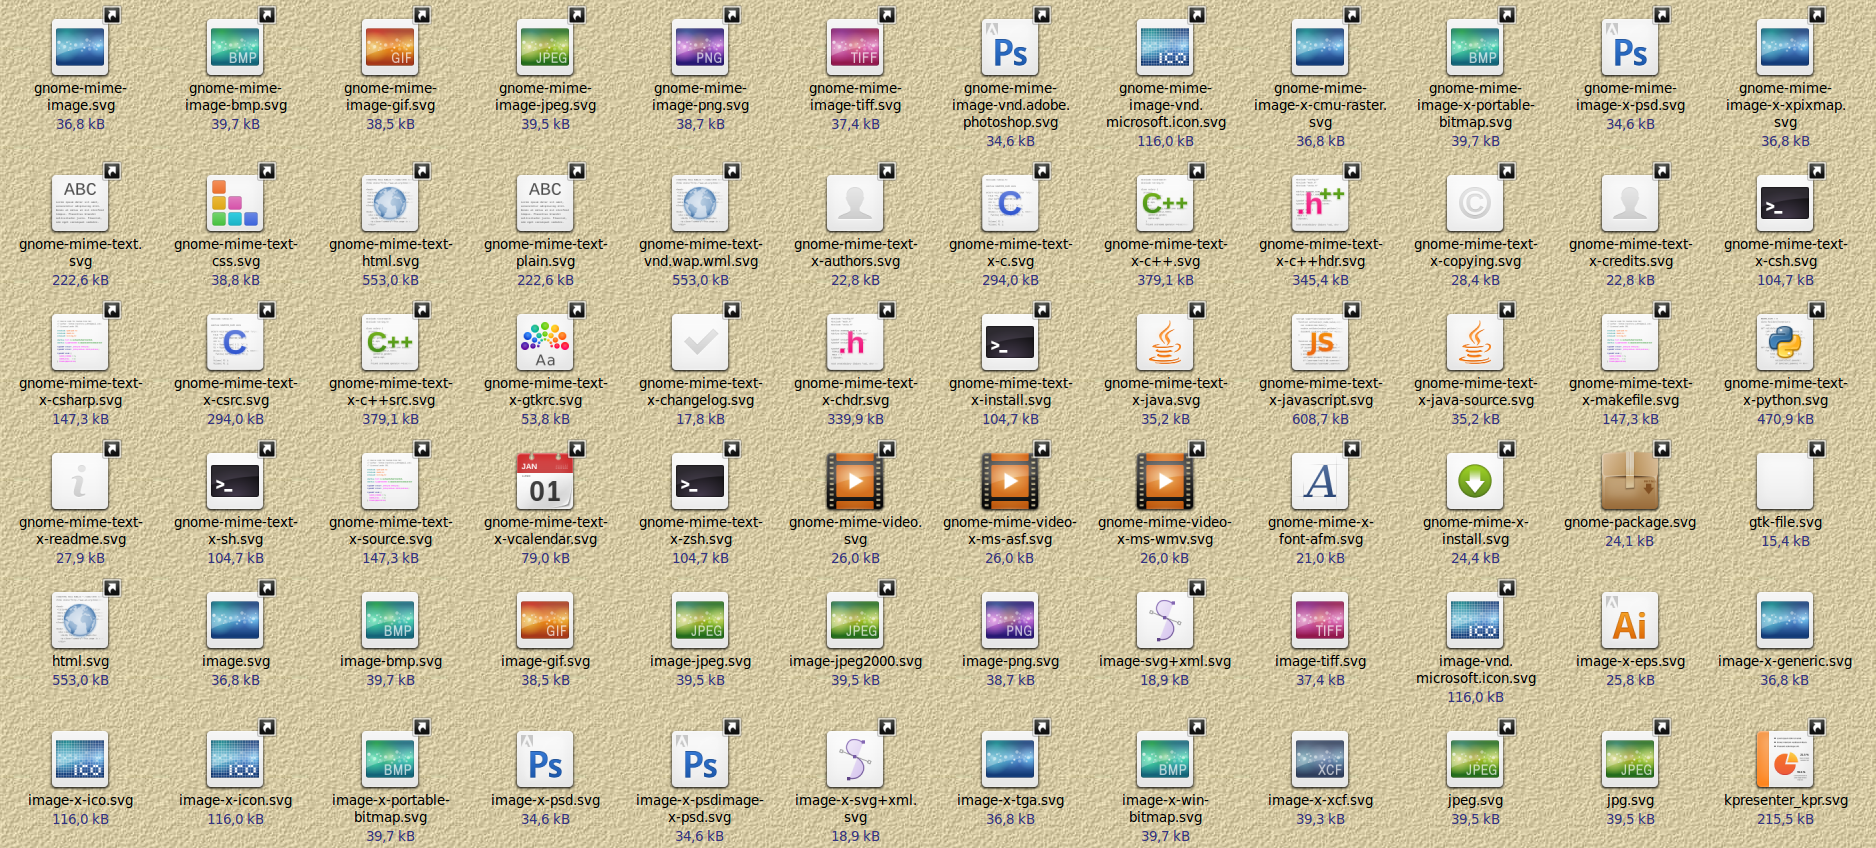The width and height of the screenshot is (1876, 848).
Task: Select the blank gtk-file.svg icon
Action: 1785,481
